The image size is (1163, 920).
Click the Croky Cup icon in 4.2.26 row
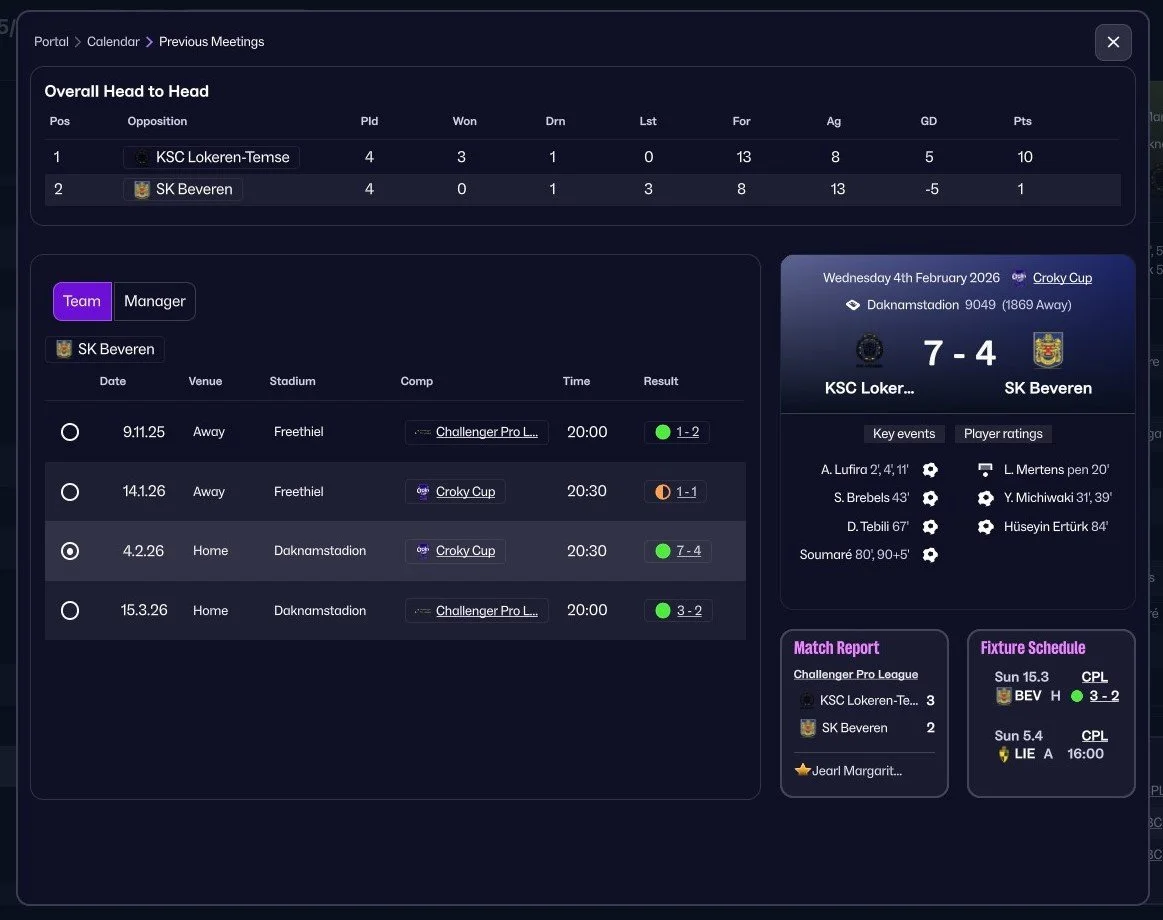point(423,551)
